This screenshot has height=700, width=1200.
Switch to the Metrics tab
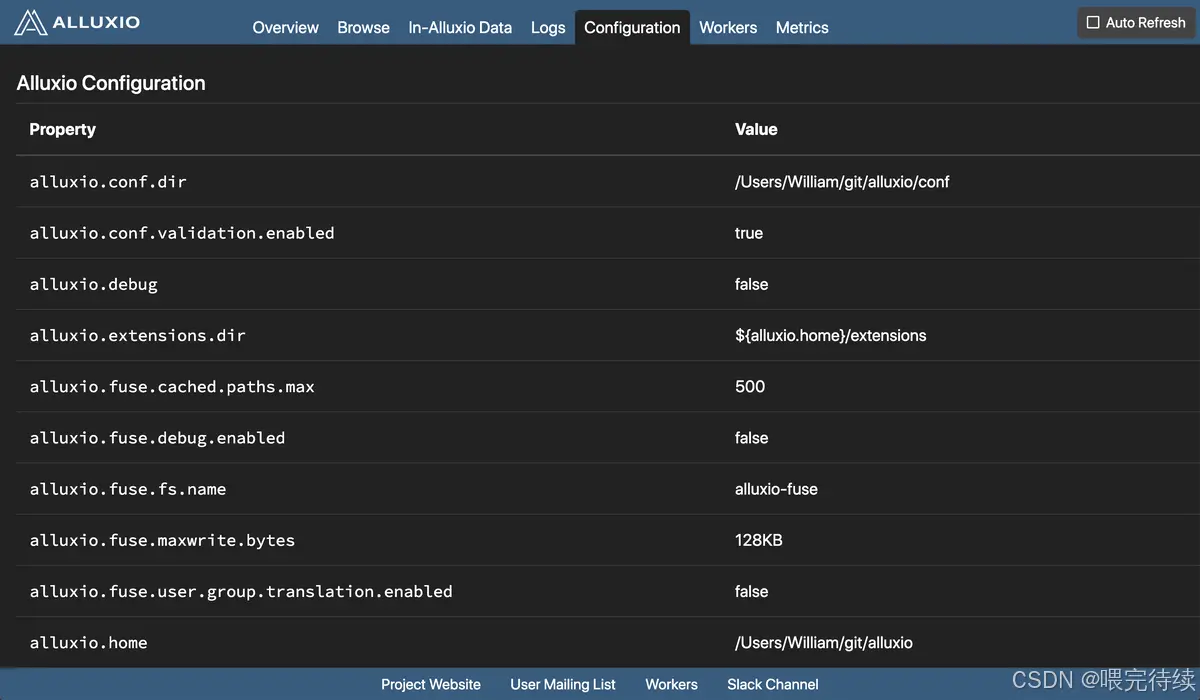point(802,28)
